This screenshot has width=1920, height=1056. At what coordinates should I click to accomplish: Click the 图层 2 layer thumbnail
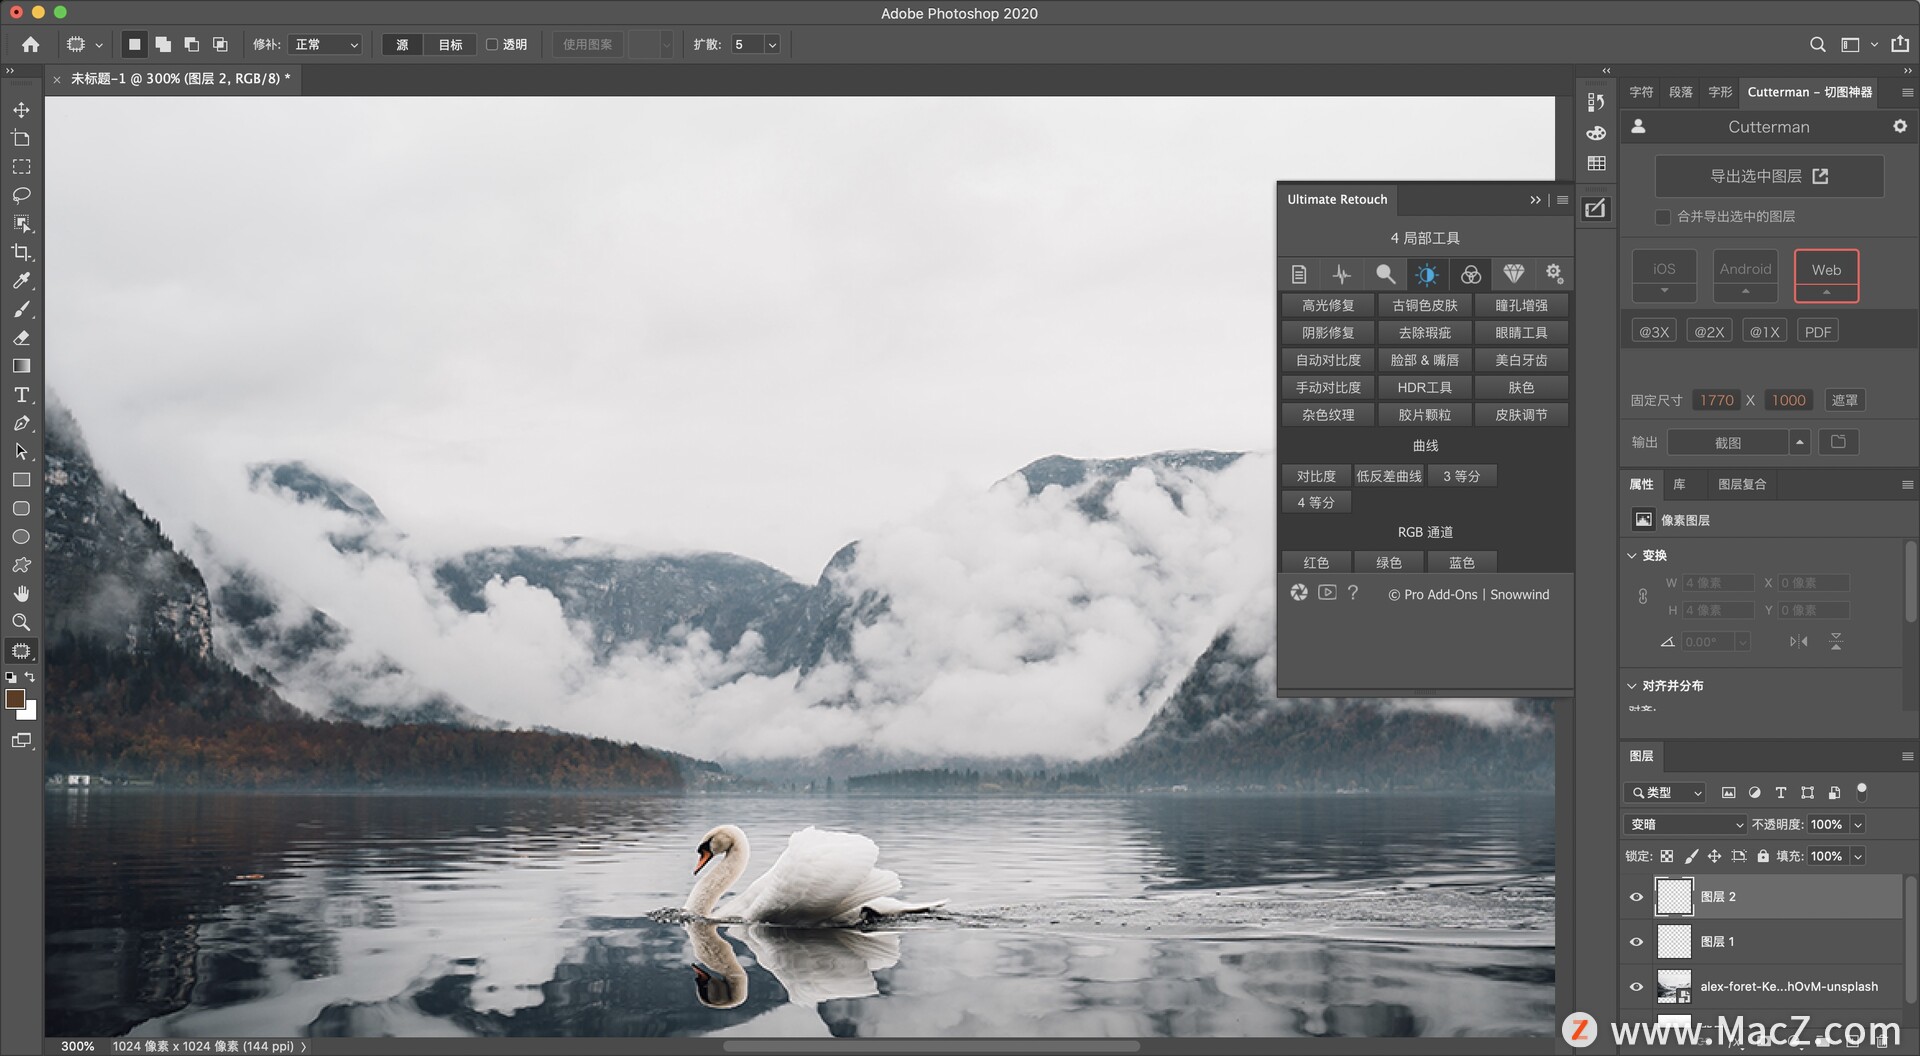point(1674,897)
